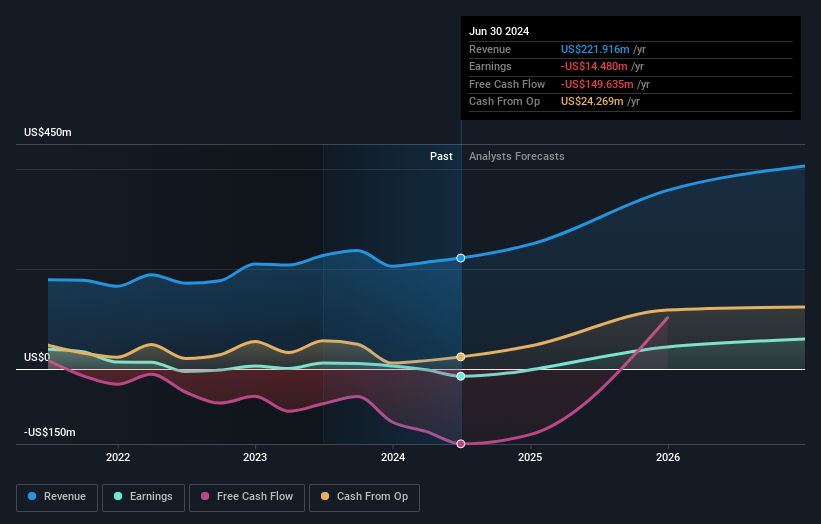Viewport: 821px width, 524px height.
Task: Select the 2023 x-axis label
Action: coord(255,458)
